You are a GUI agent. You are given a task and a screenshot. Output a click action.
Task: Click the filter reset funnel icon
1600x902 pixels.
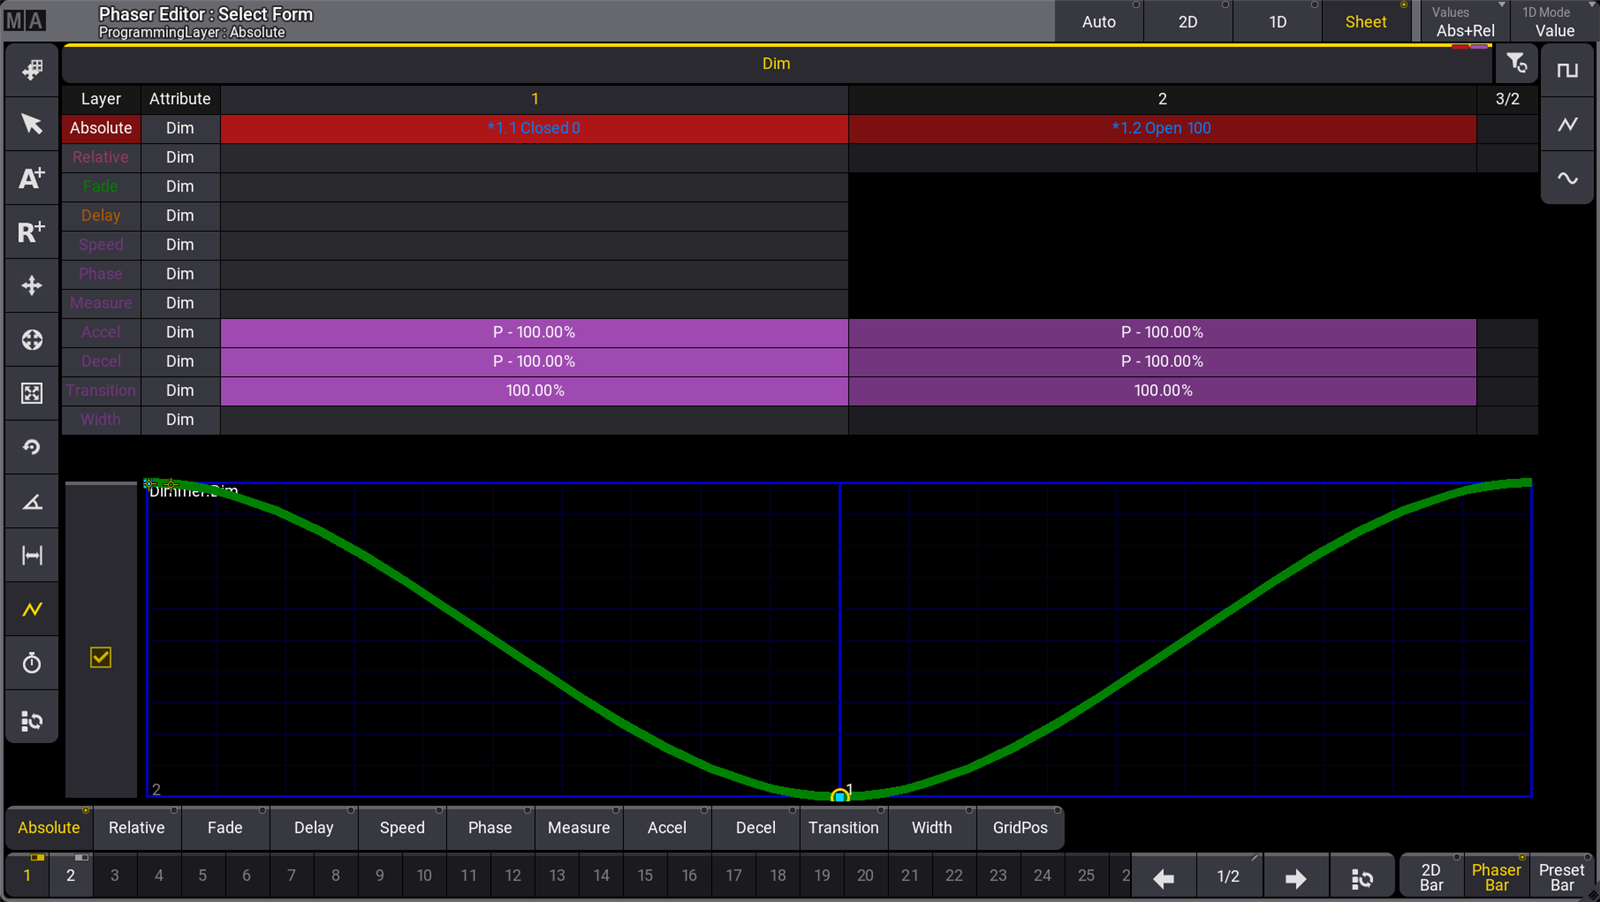pos(1516,64)
